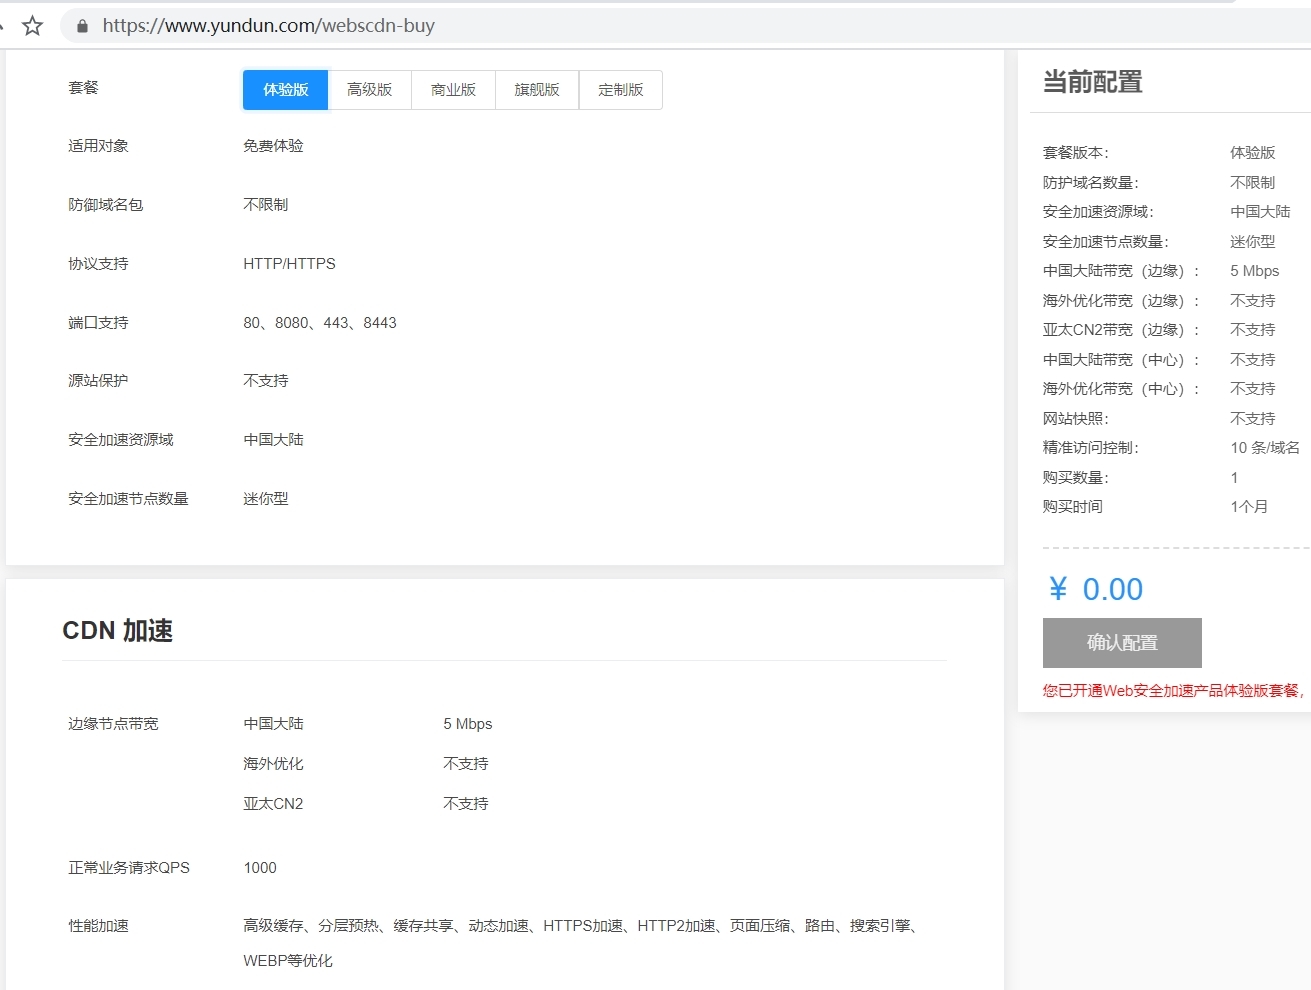This screenshot has width=1311, height=990.
Task: Click the red Web安全加速 notice text
Action: tap(1172, 689)
